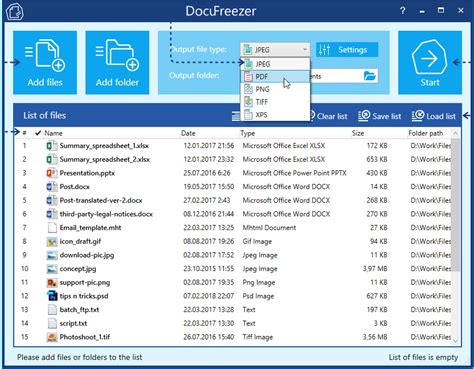
Task: Click type text Mhtml Document
Action: point(269,228)
